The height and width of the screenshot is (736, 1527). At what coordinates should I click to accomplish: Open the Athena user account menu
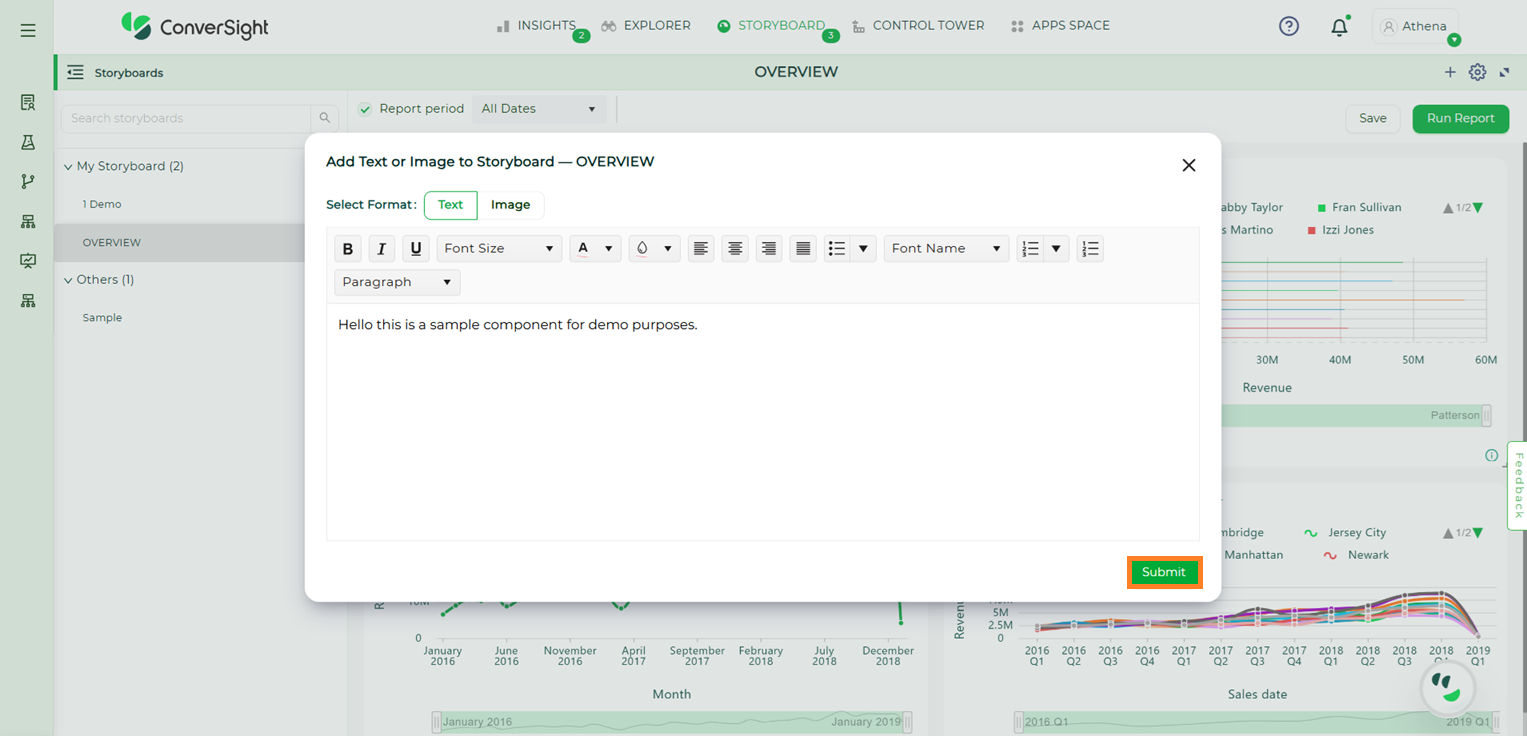[1414, 27]
